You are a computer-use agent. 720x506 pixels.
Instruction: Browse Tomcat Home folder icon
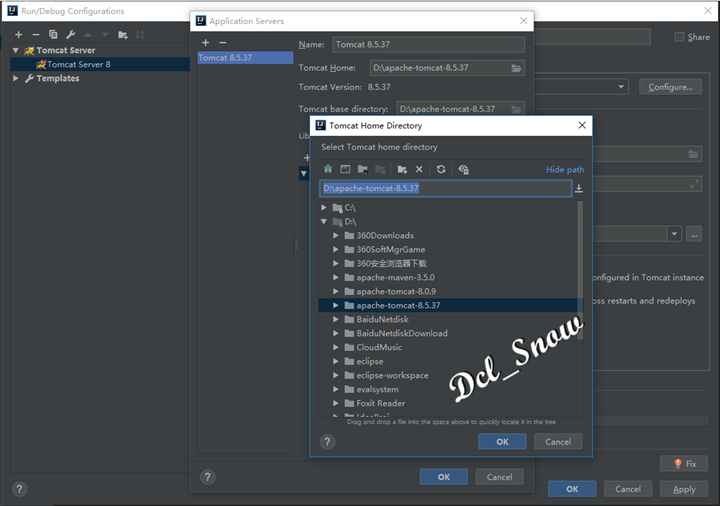click(517, 68)
